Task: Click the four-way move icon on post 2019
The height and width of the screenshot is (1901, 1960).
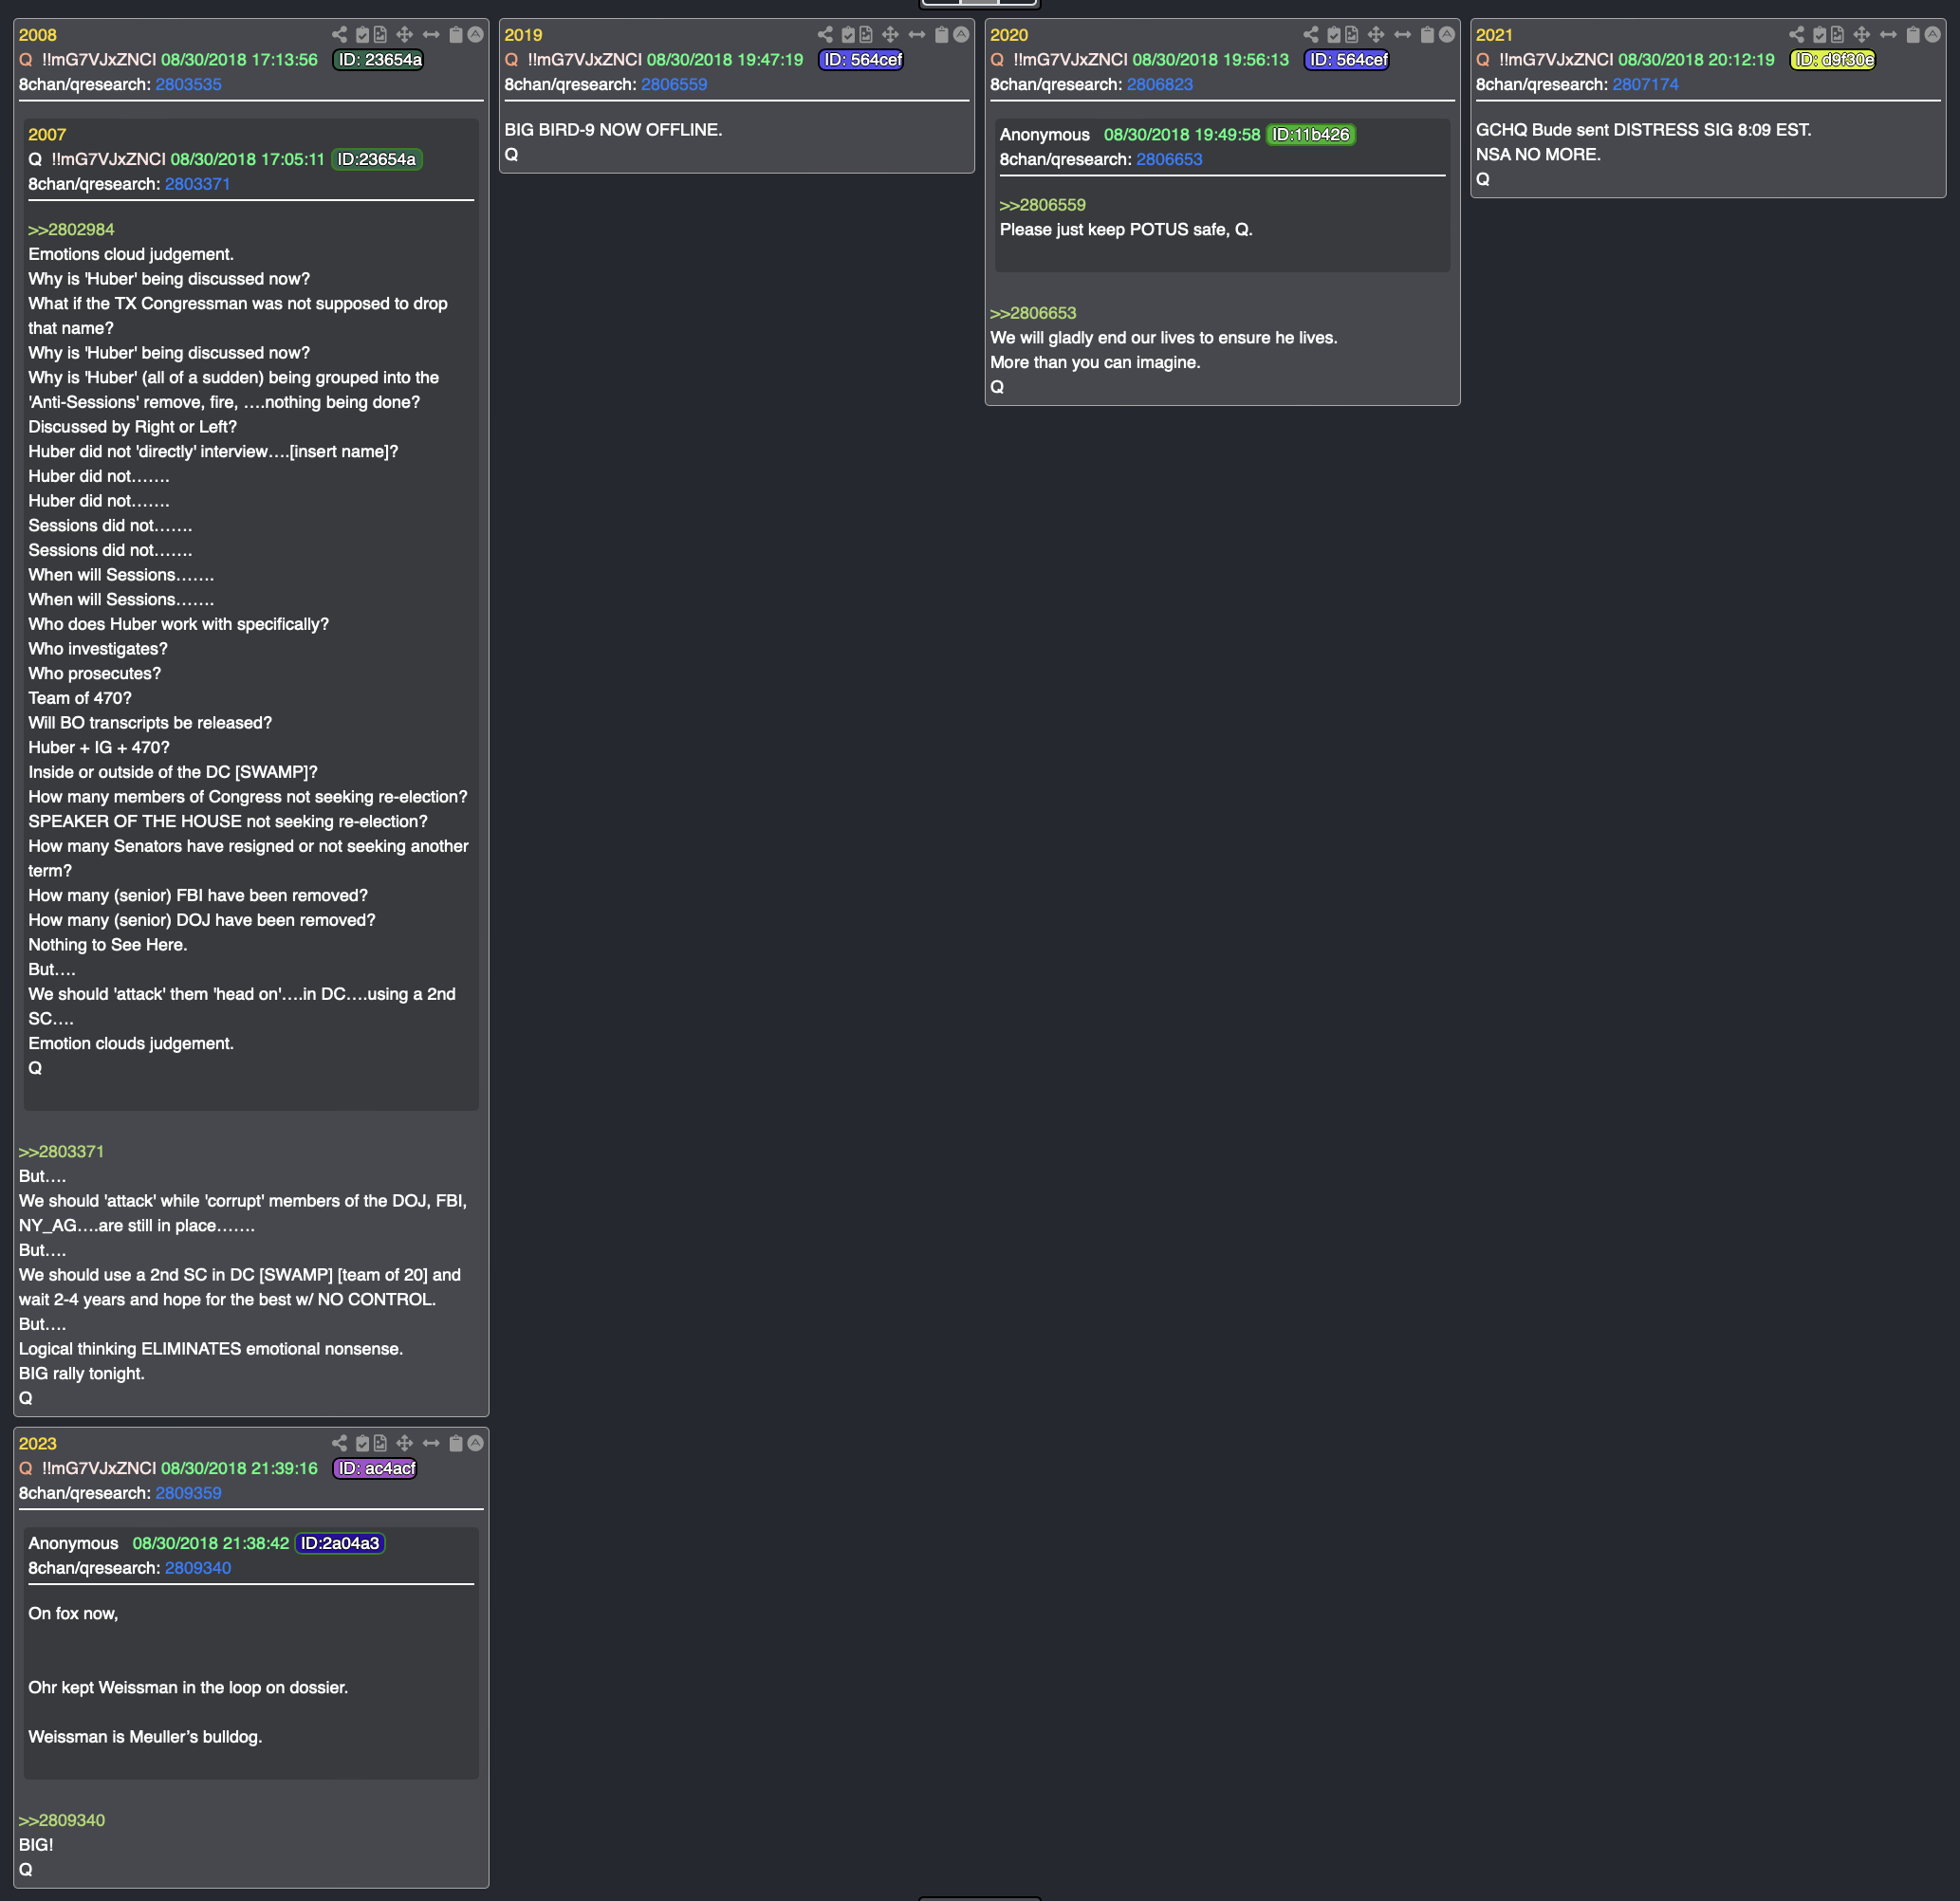Action: (891, 35)
